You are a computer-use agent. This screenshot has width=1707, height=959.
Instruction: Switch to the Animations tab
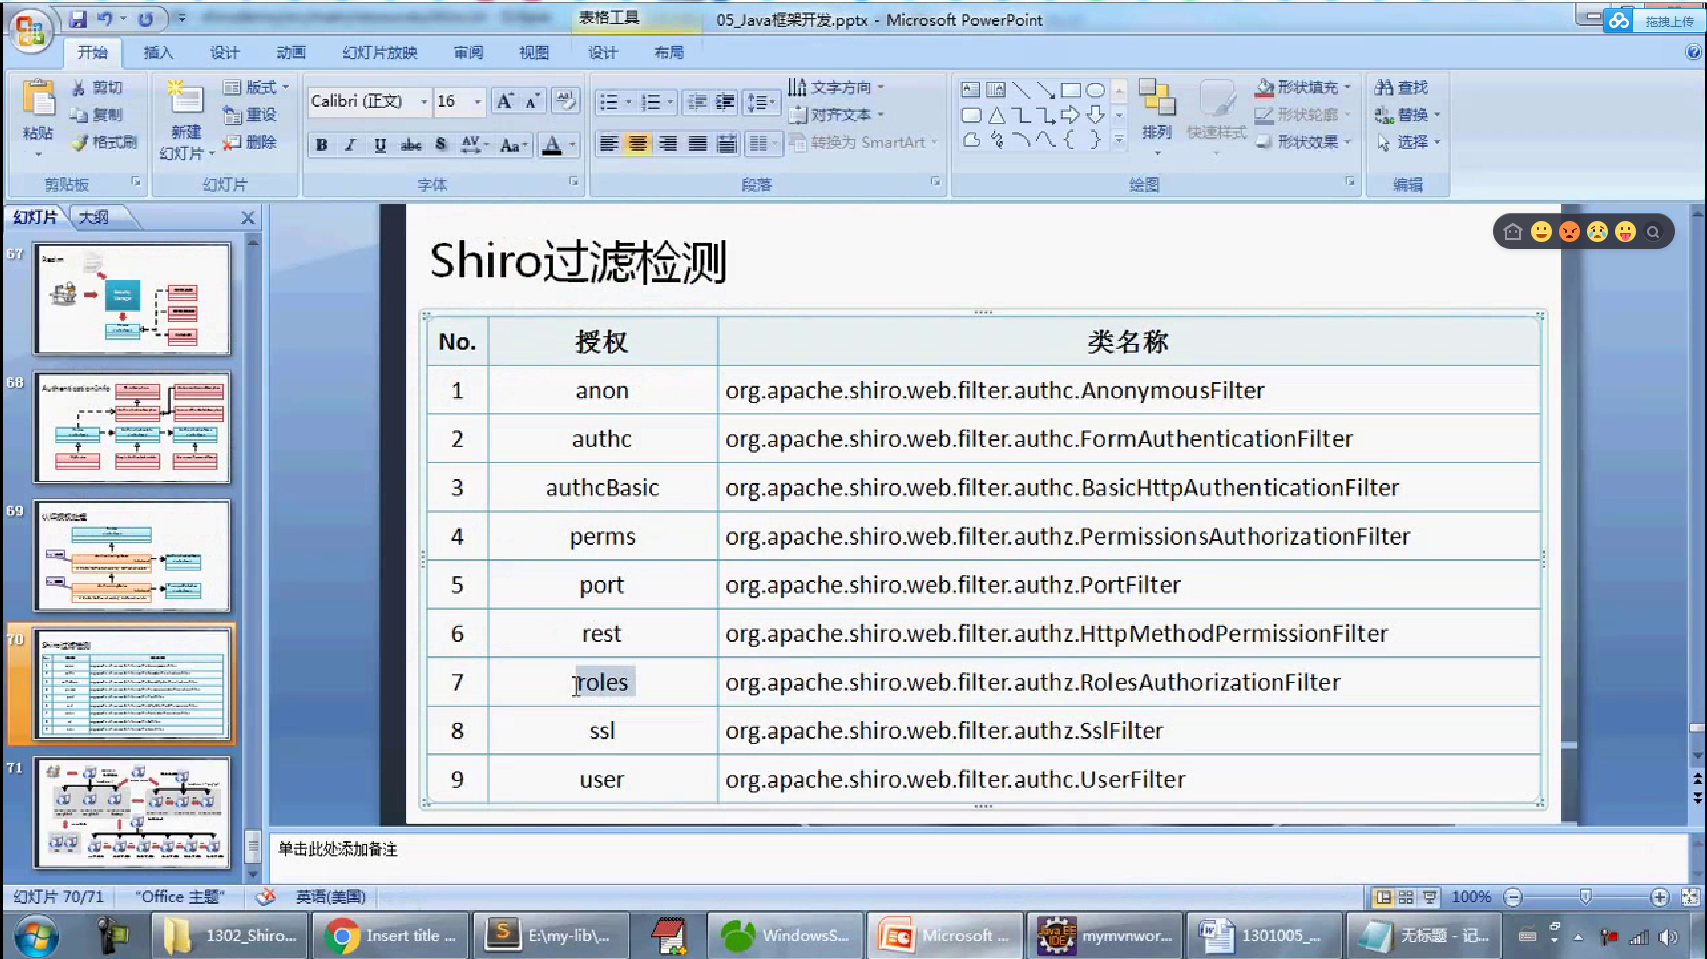[x=291, y=53]
